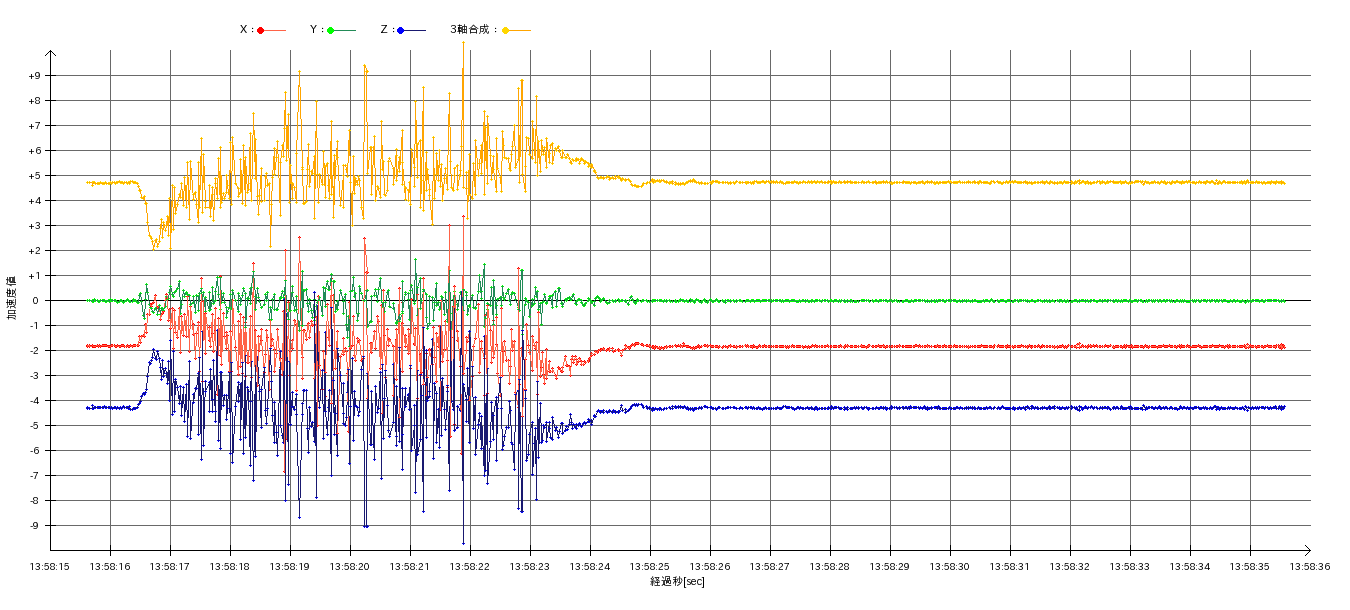Click the -9 value axis tick label
Viewport: 1350px width, 610px height.
pyautogui.click(x=34, y=526)
